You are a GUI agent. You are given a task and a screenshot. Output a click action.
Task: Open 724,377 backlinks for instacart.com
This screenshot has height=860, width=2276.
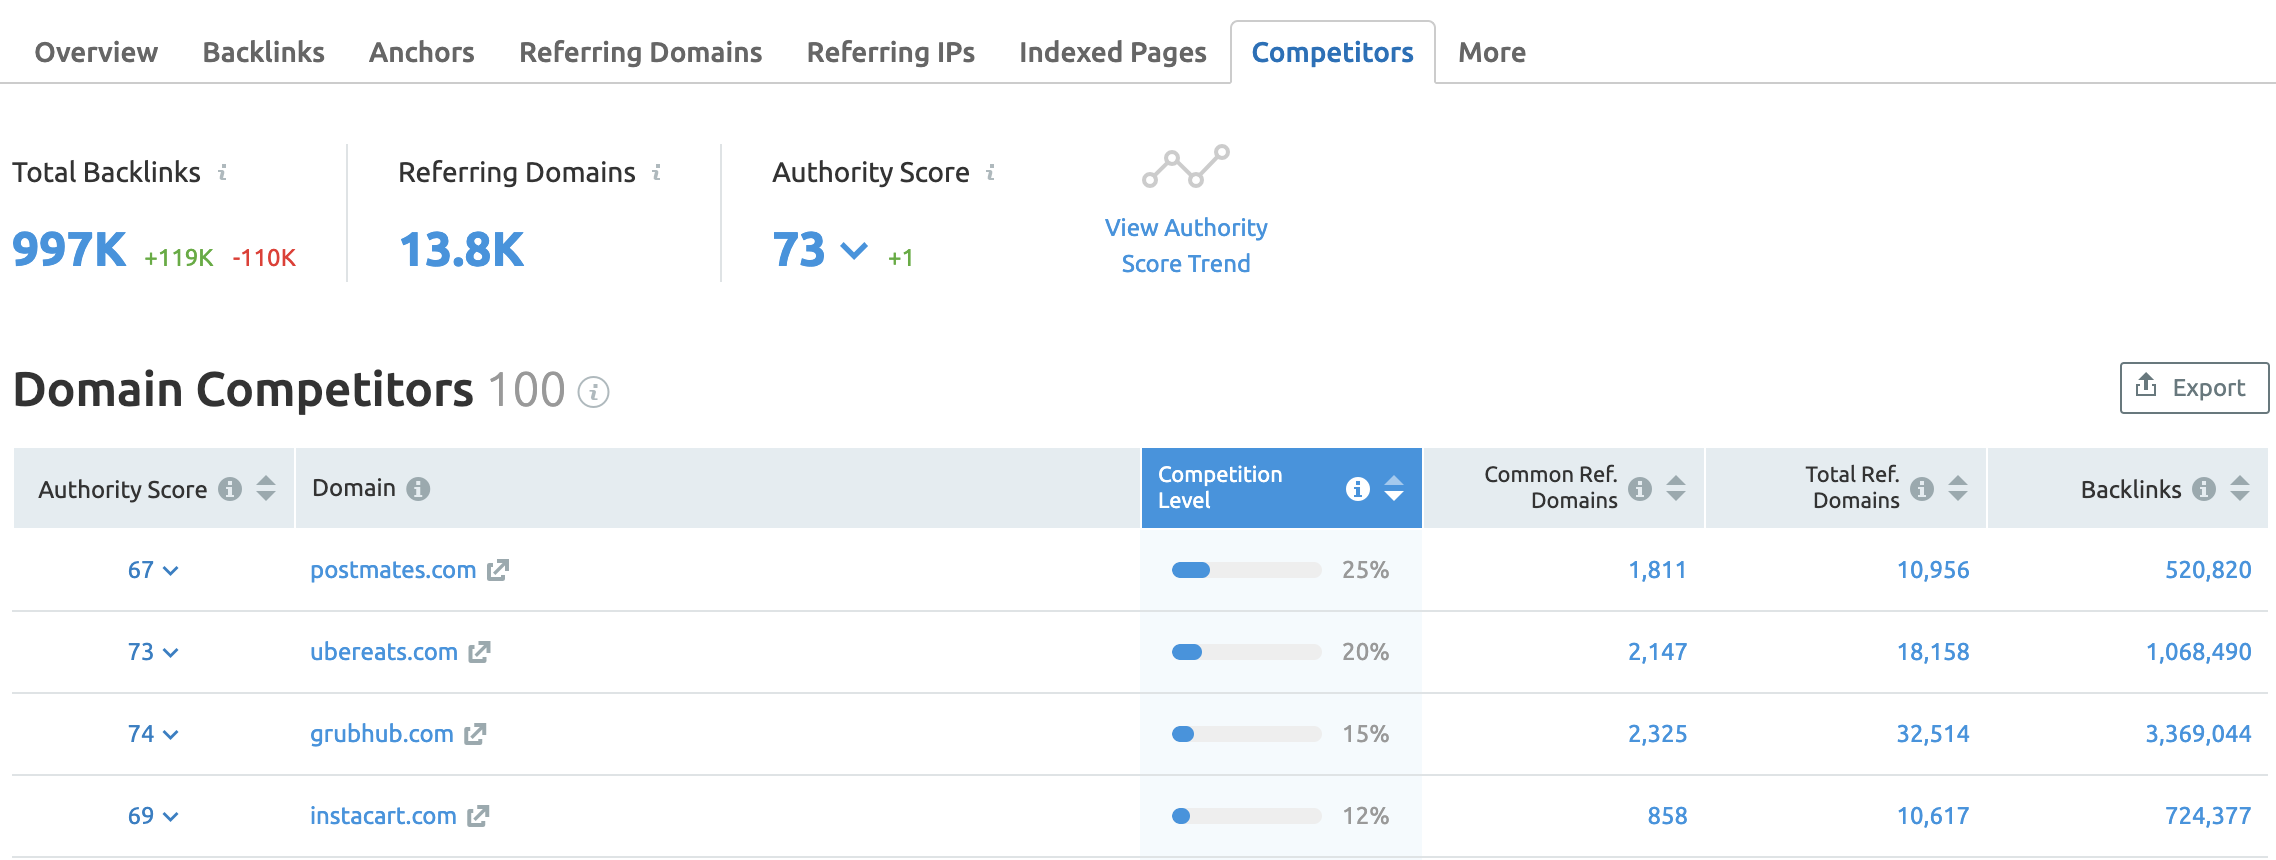2208,816
